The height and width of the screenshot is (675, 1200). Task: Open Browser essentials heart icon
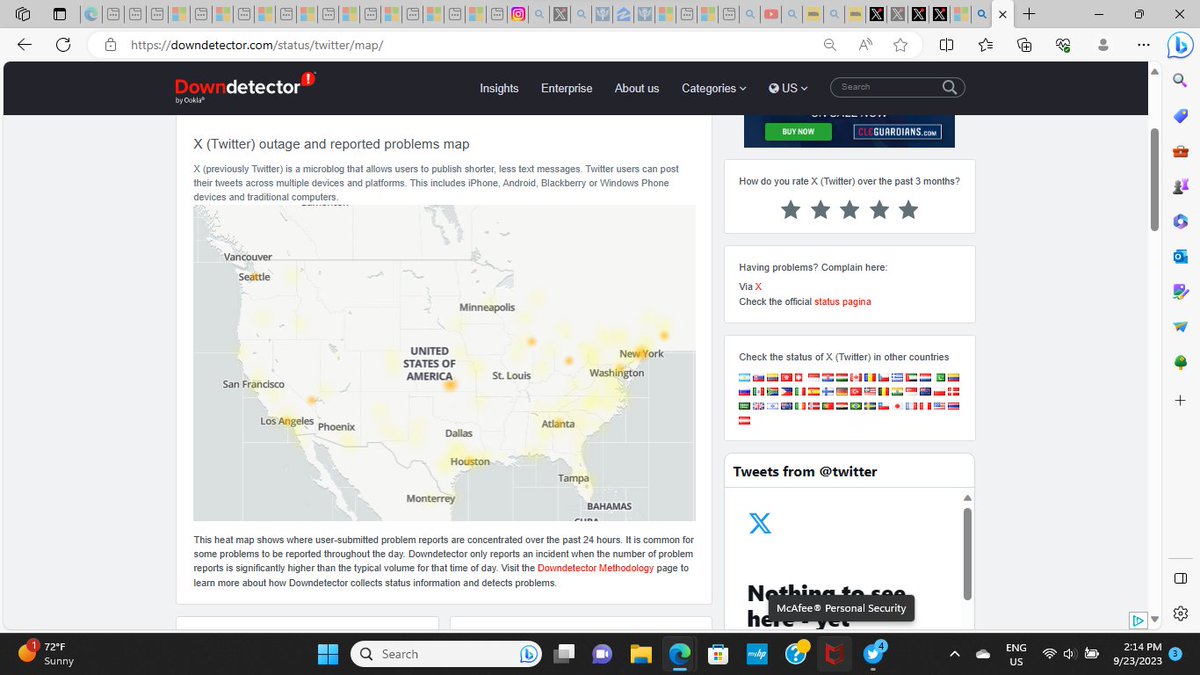pos(1063,45)
